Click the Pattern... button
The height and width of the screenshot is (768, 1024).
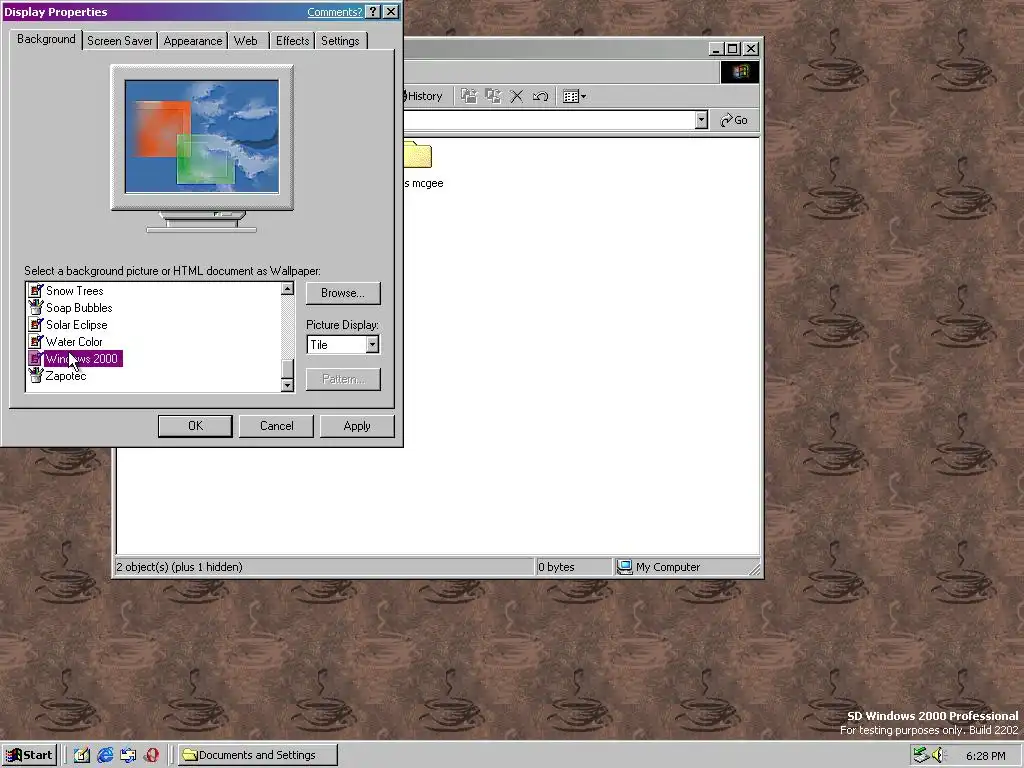[343, 379]
